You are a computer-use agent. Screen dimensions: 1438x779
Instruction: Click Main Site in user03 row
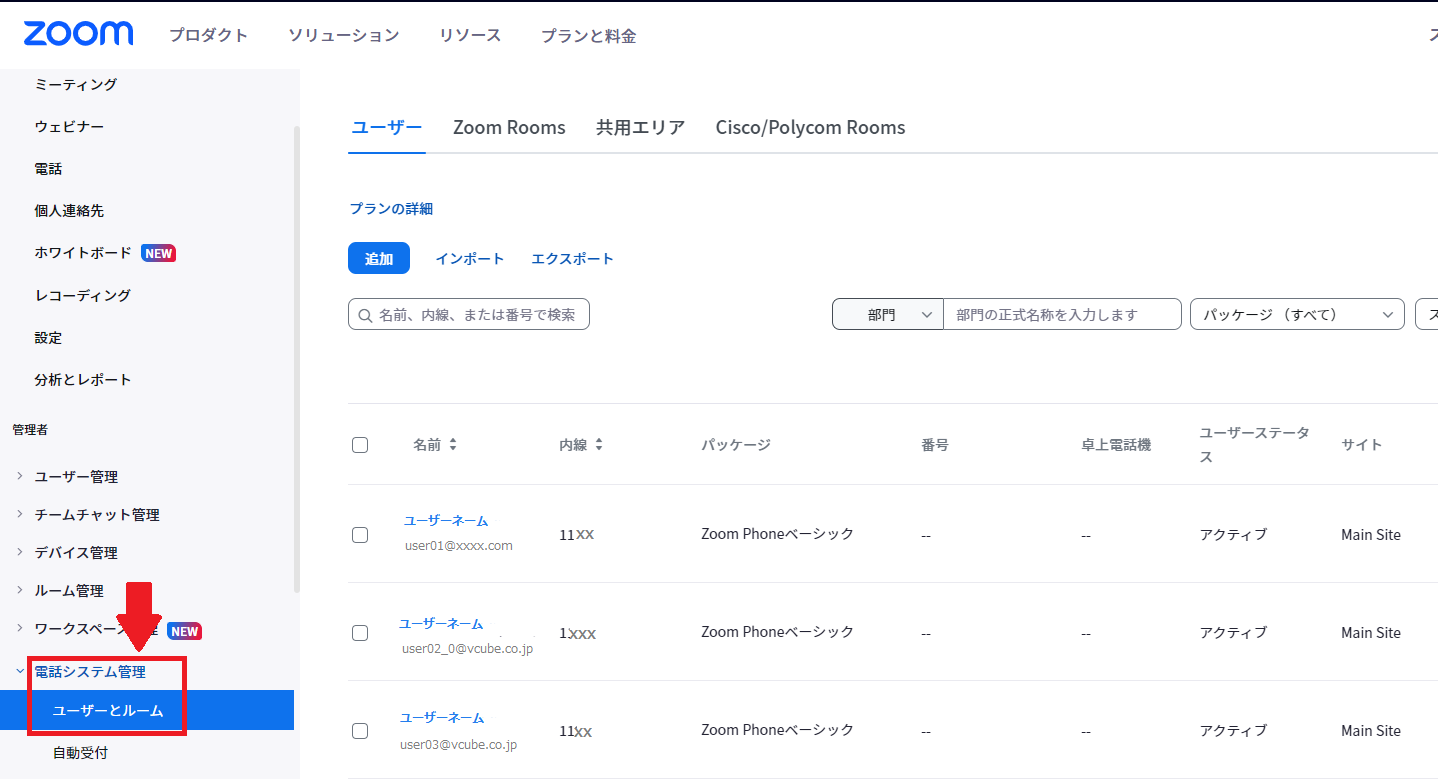click(x=1371, y=731)
